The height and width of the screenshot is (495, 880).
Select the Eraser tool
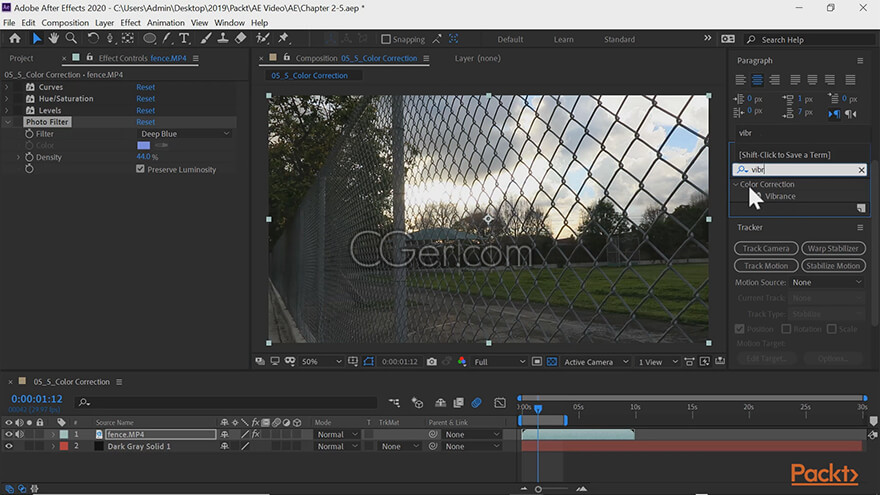240,39
